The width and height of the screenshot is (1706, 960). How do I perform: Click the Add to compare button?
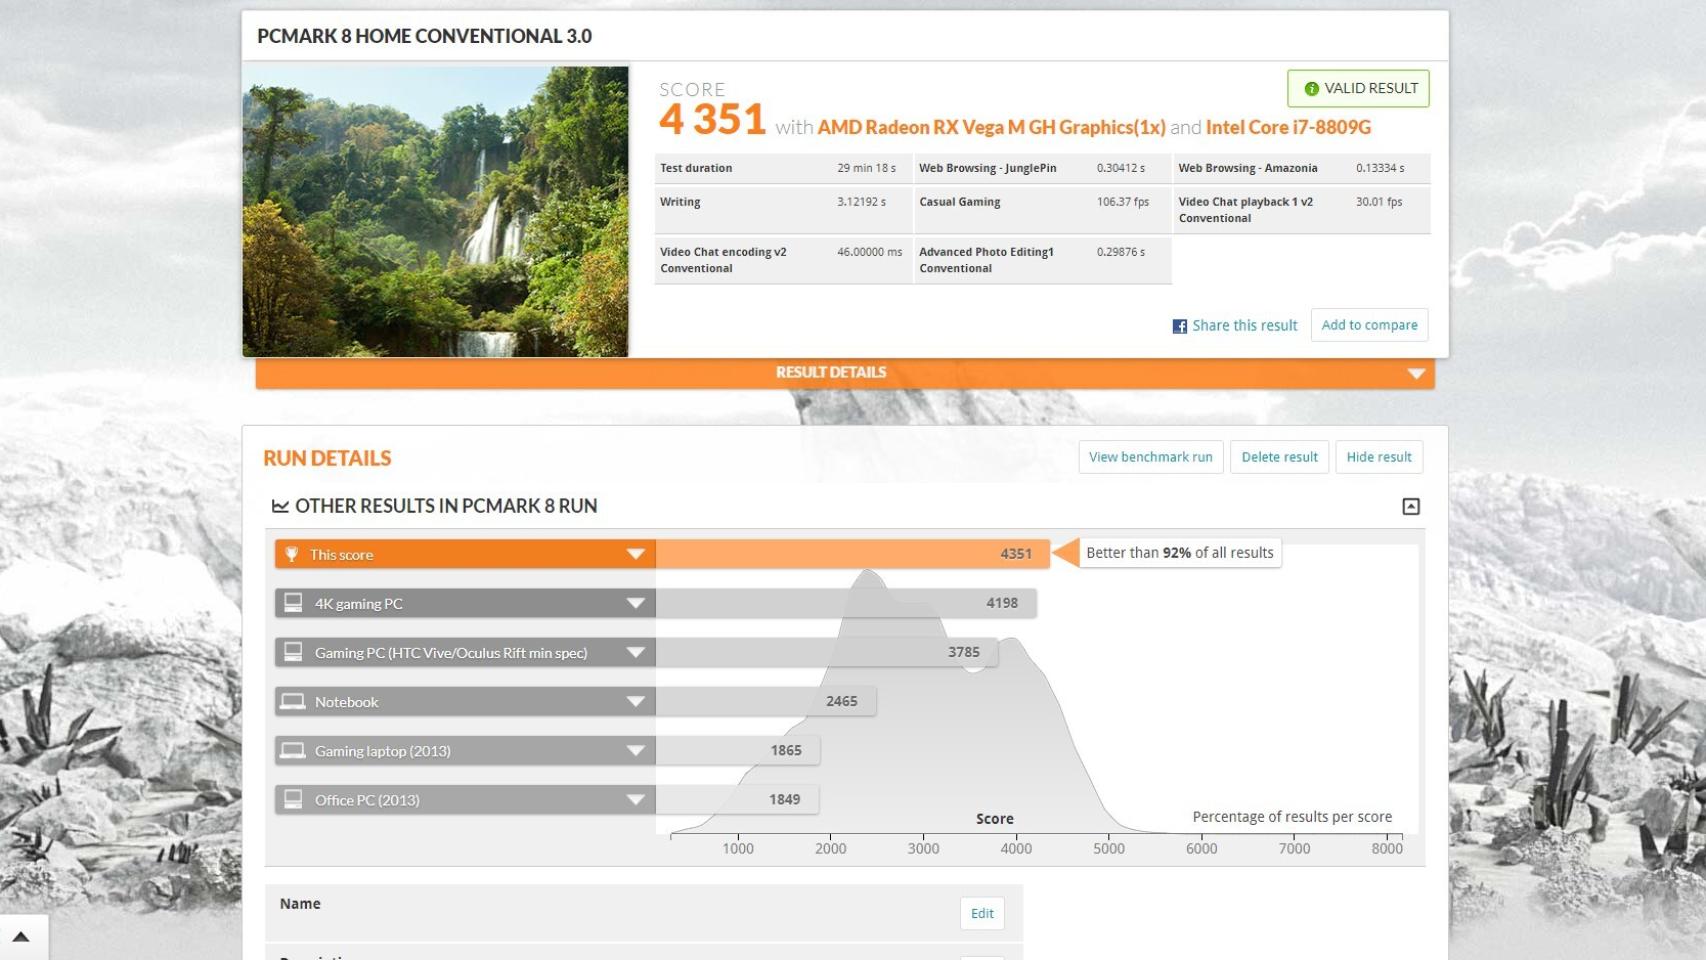[1368, 325]
